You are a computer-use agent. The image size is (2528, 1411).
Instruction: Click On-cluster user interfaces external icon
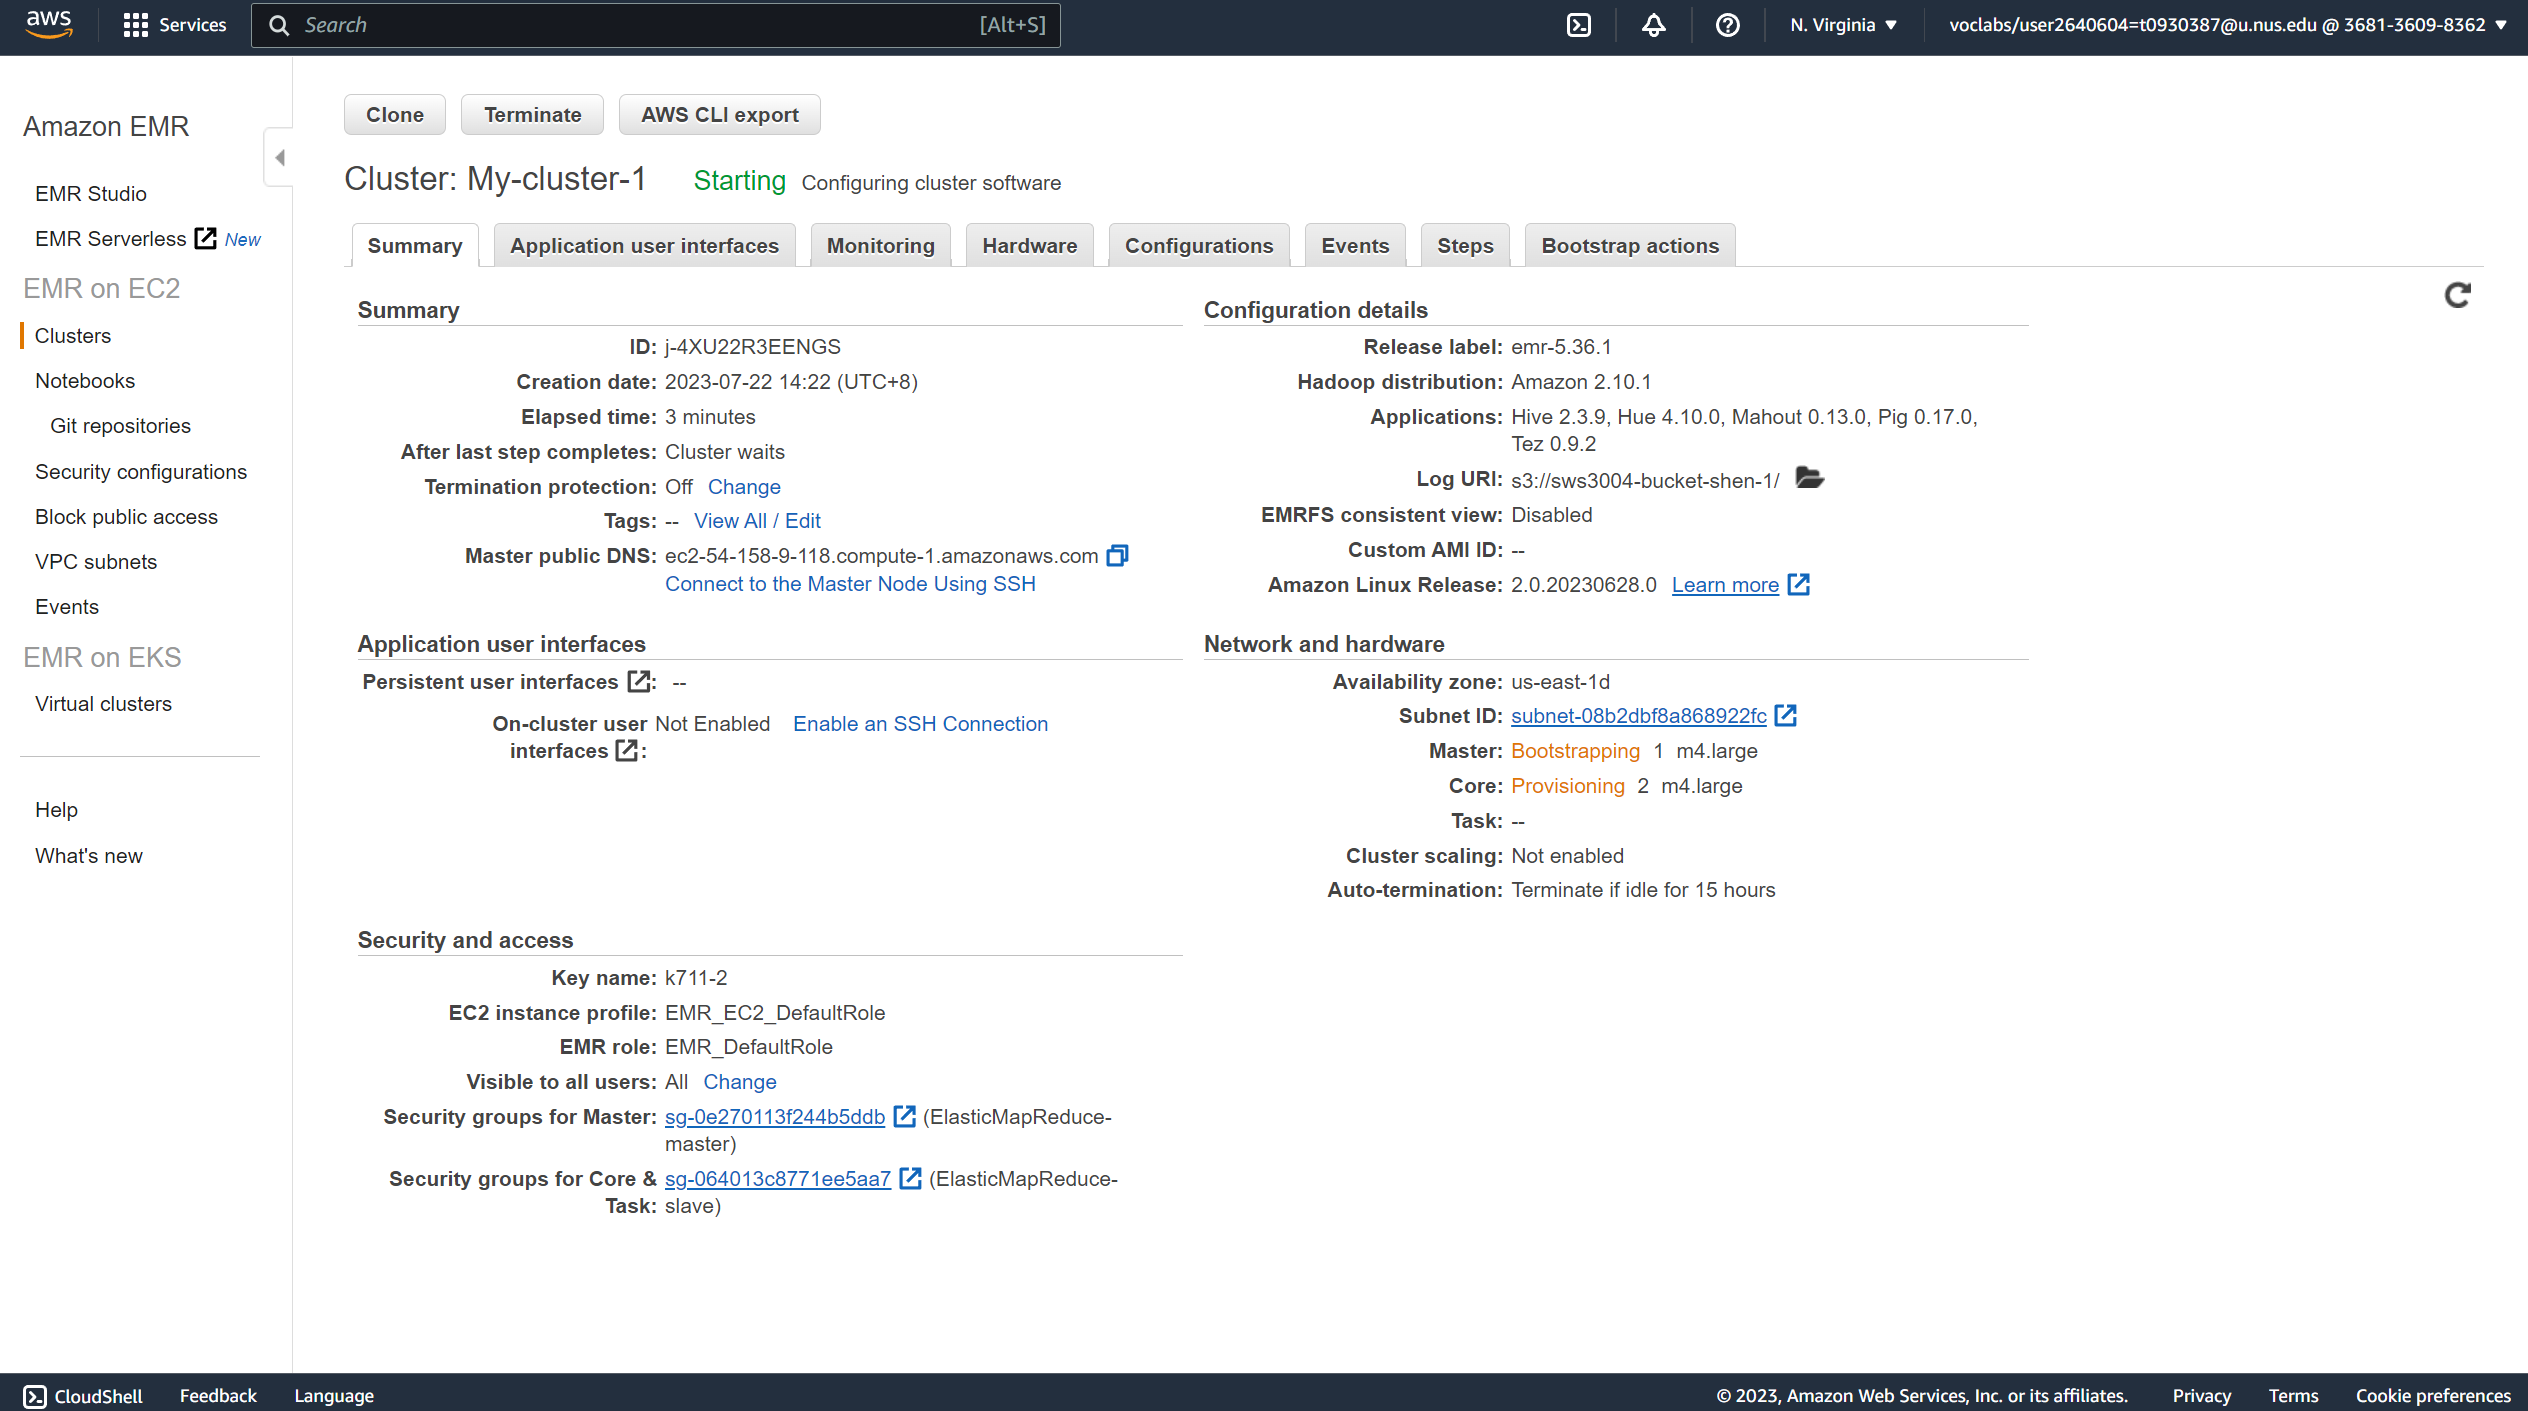point(627,750)
